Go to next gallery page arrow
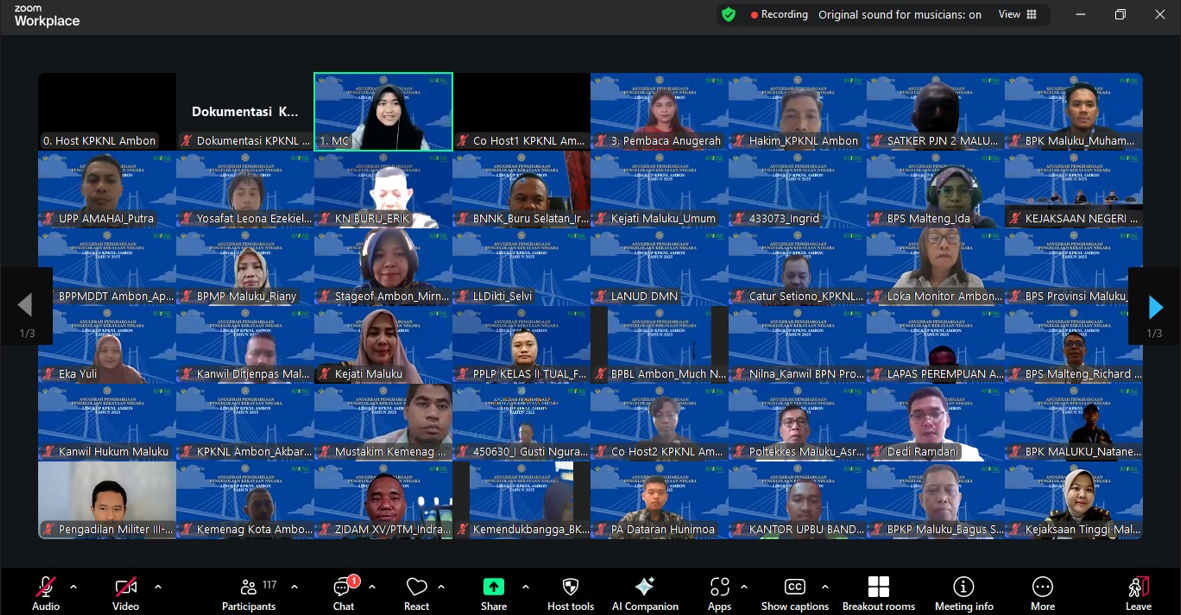 point(1155,306)
